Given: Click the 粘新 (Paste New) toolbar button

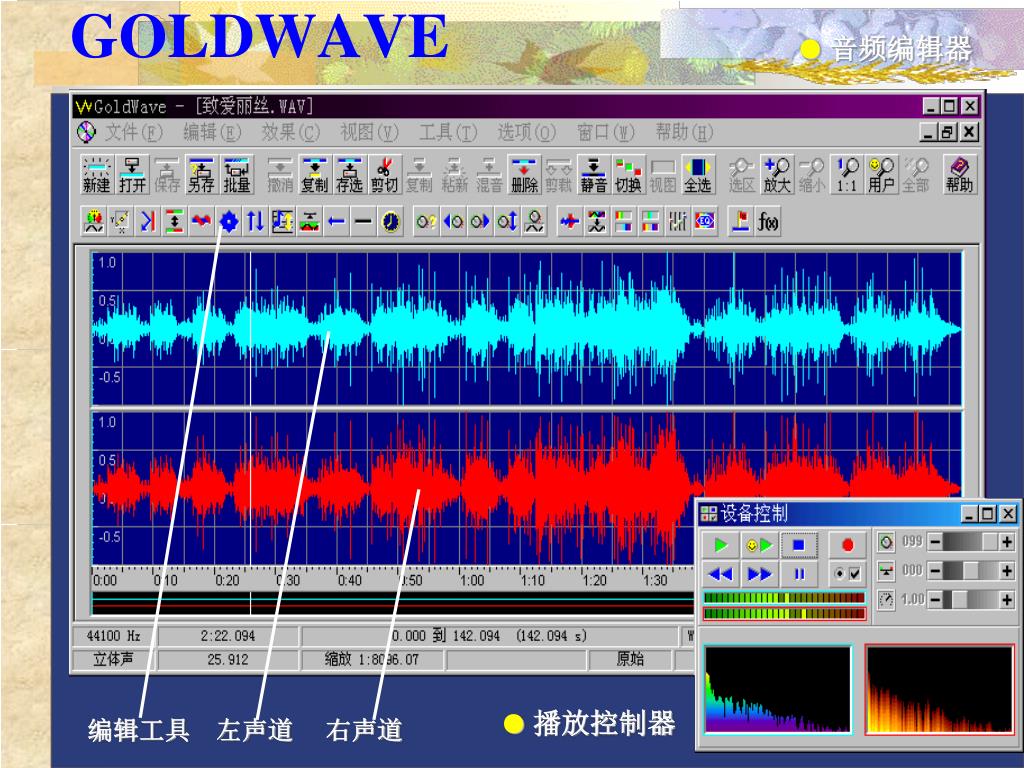Looking at the screenshot, I should click(x=454, y=174).
